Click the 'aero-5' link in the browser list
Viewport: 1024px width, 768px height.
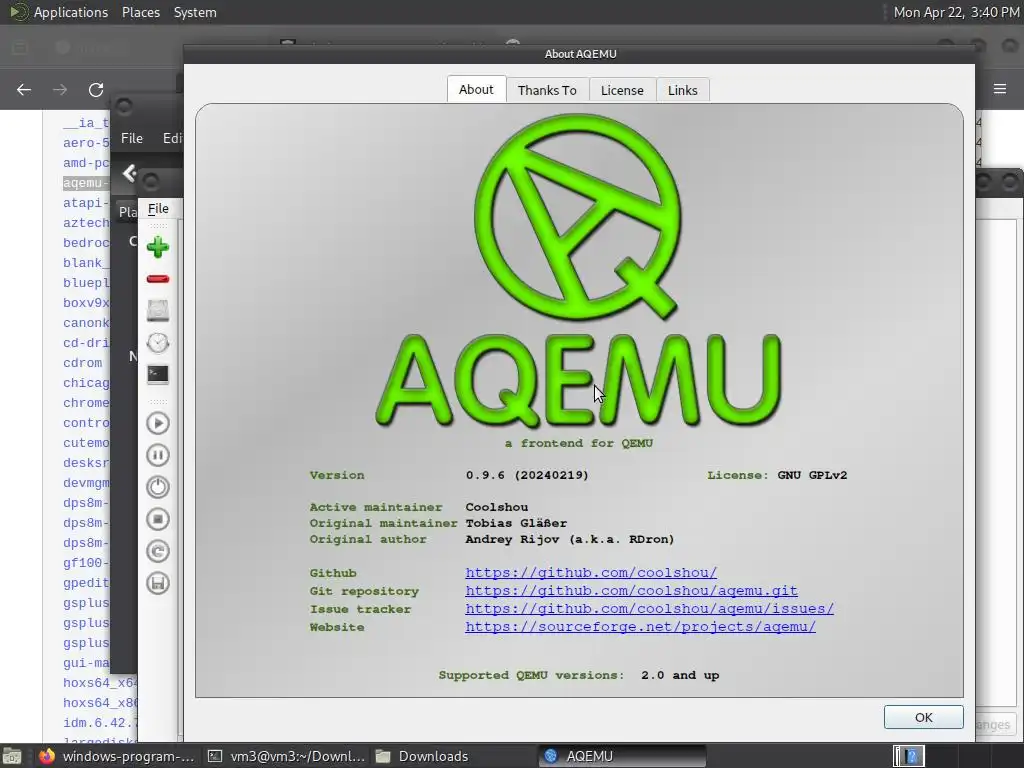pyautogui.click(x=86, y=143)
